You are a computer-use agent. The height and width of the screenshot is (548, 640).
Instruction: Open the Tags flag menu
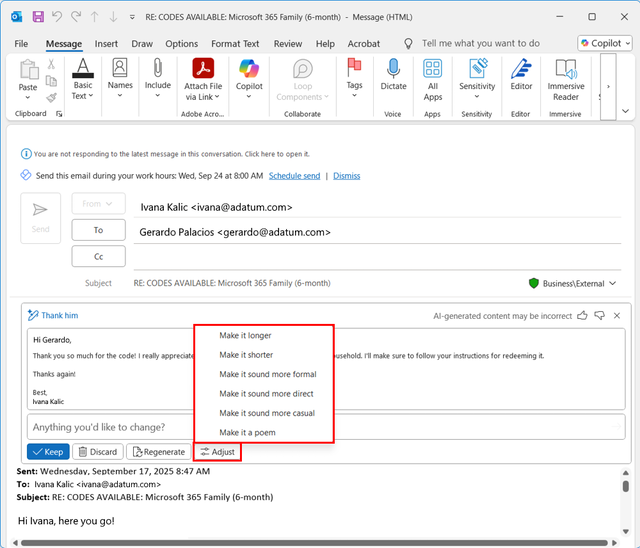click(354, 78)
